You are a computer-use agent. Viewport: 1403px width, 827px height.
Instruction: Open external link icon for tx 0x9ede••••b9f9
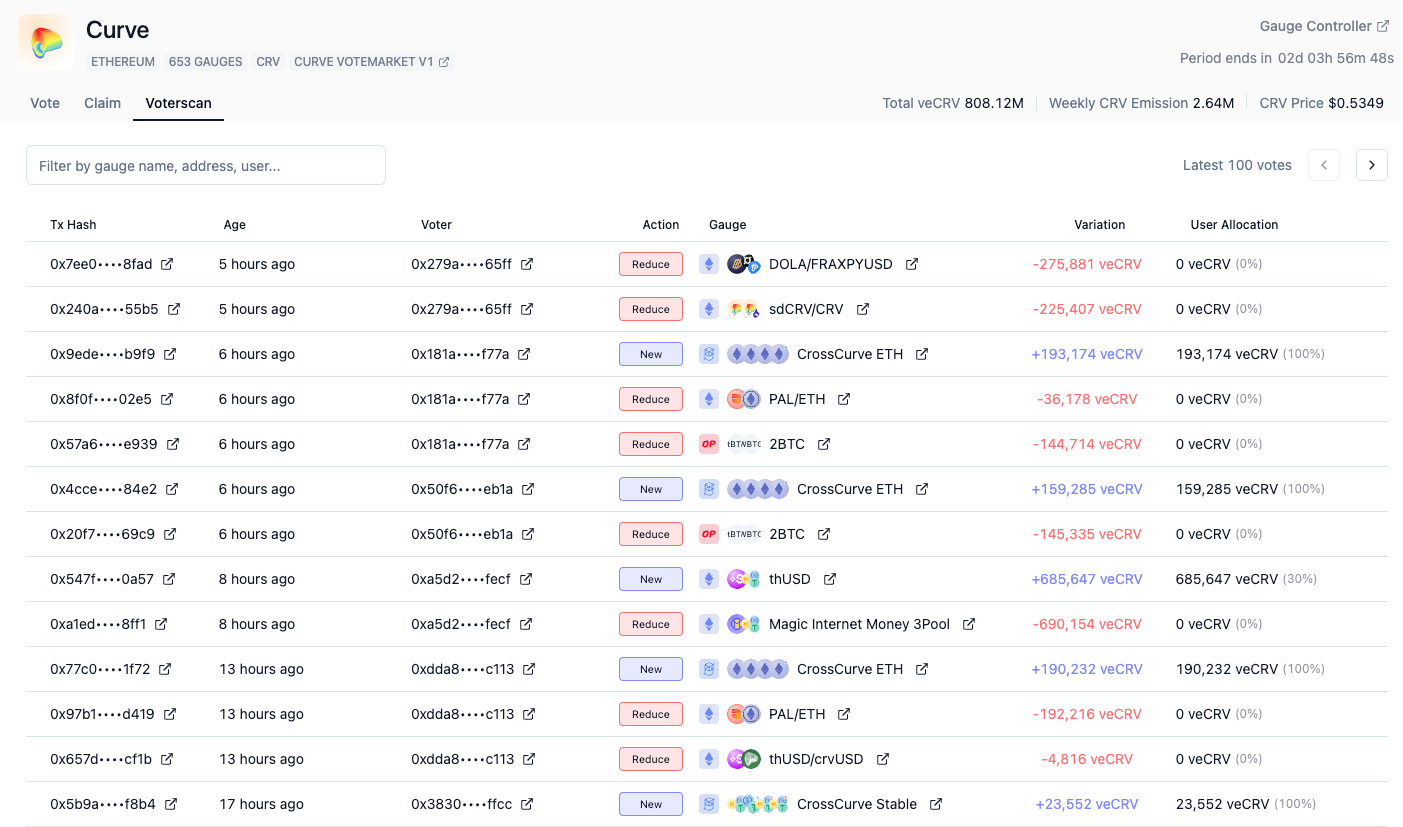click(170, 354)
